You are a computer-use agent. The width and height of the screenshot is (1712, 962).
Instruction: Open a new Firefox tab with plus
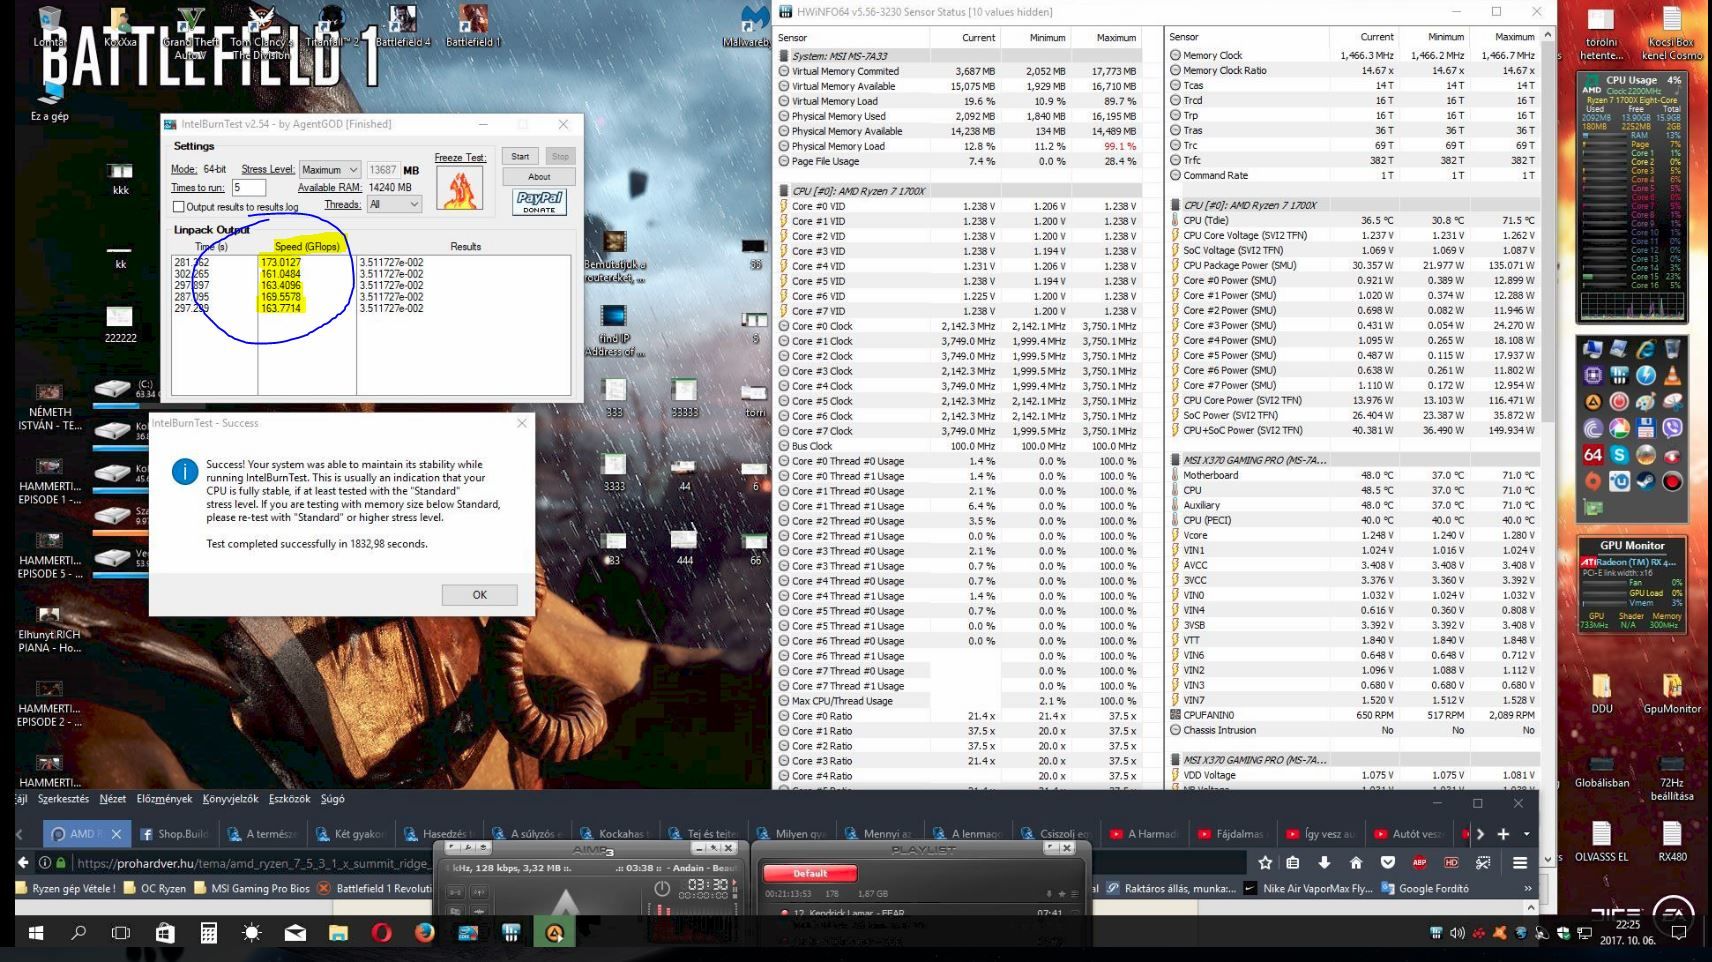pos(1503,833)
